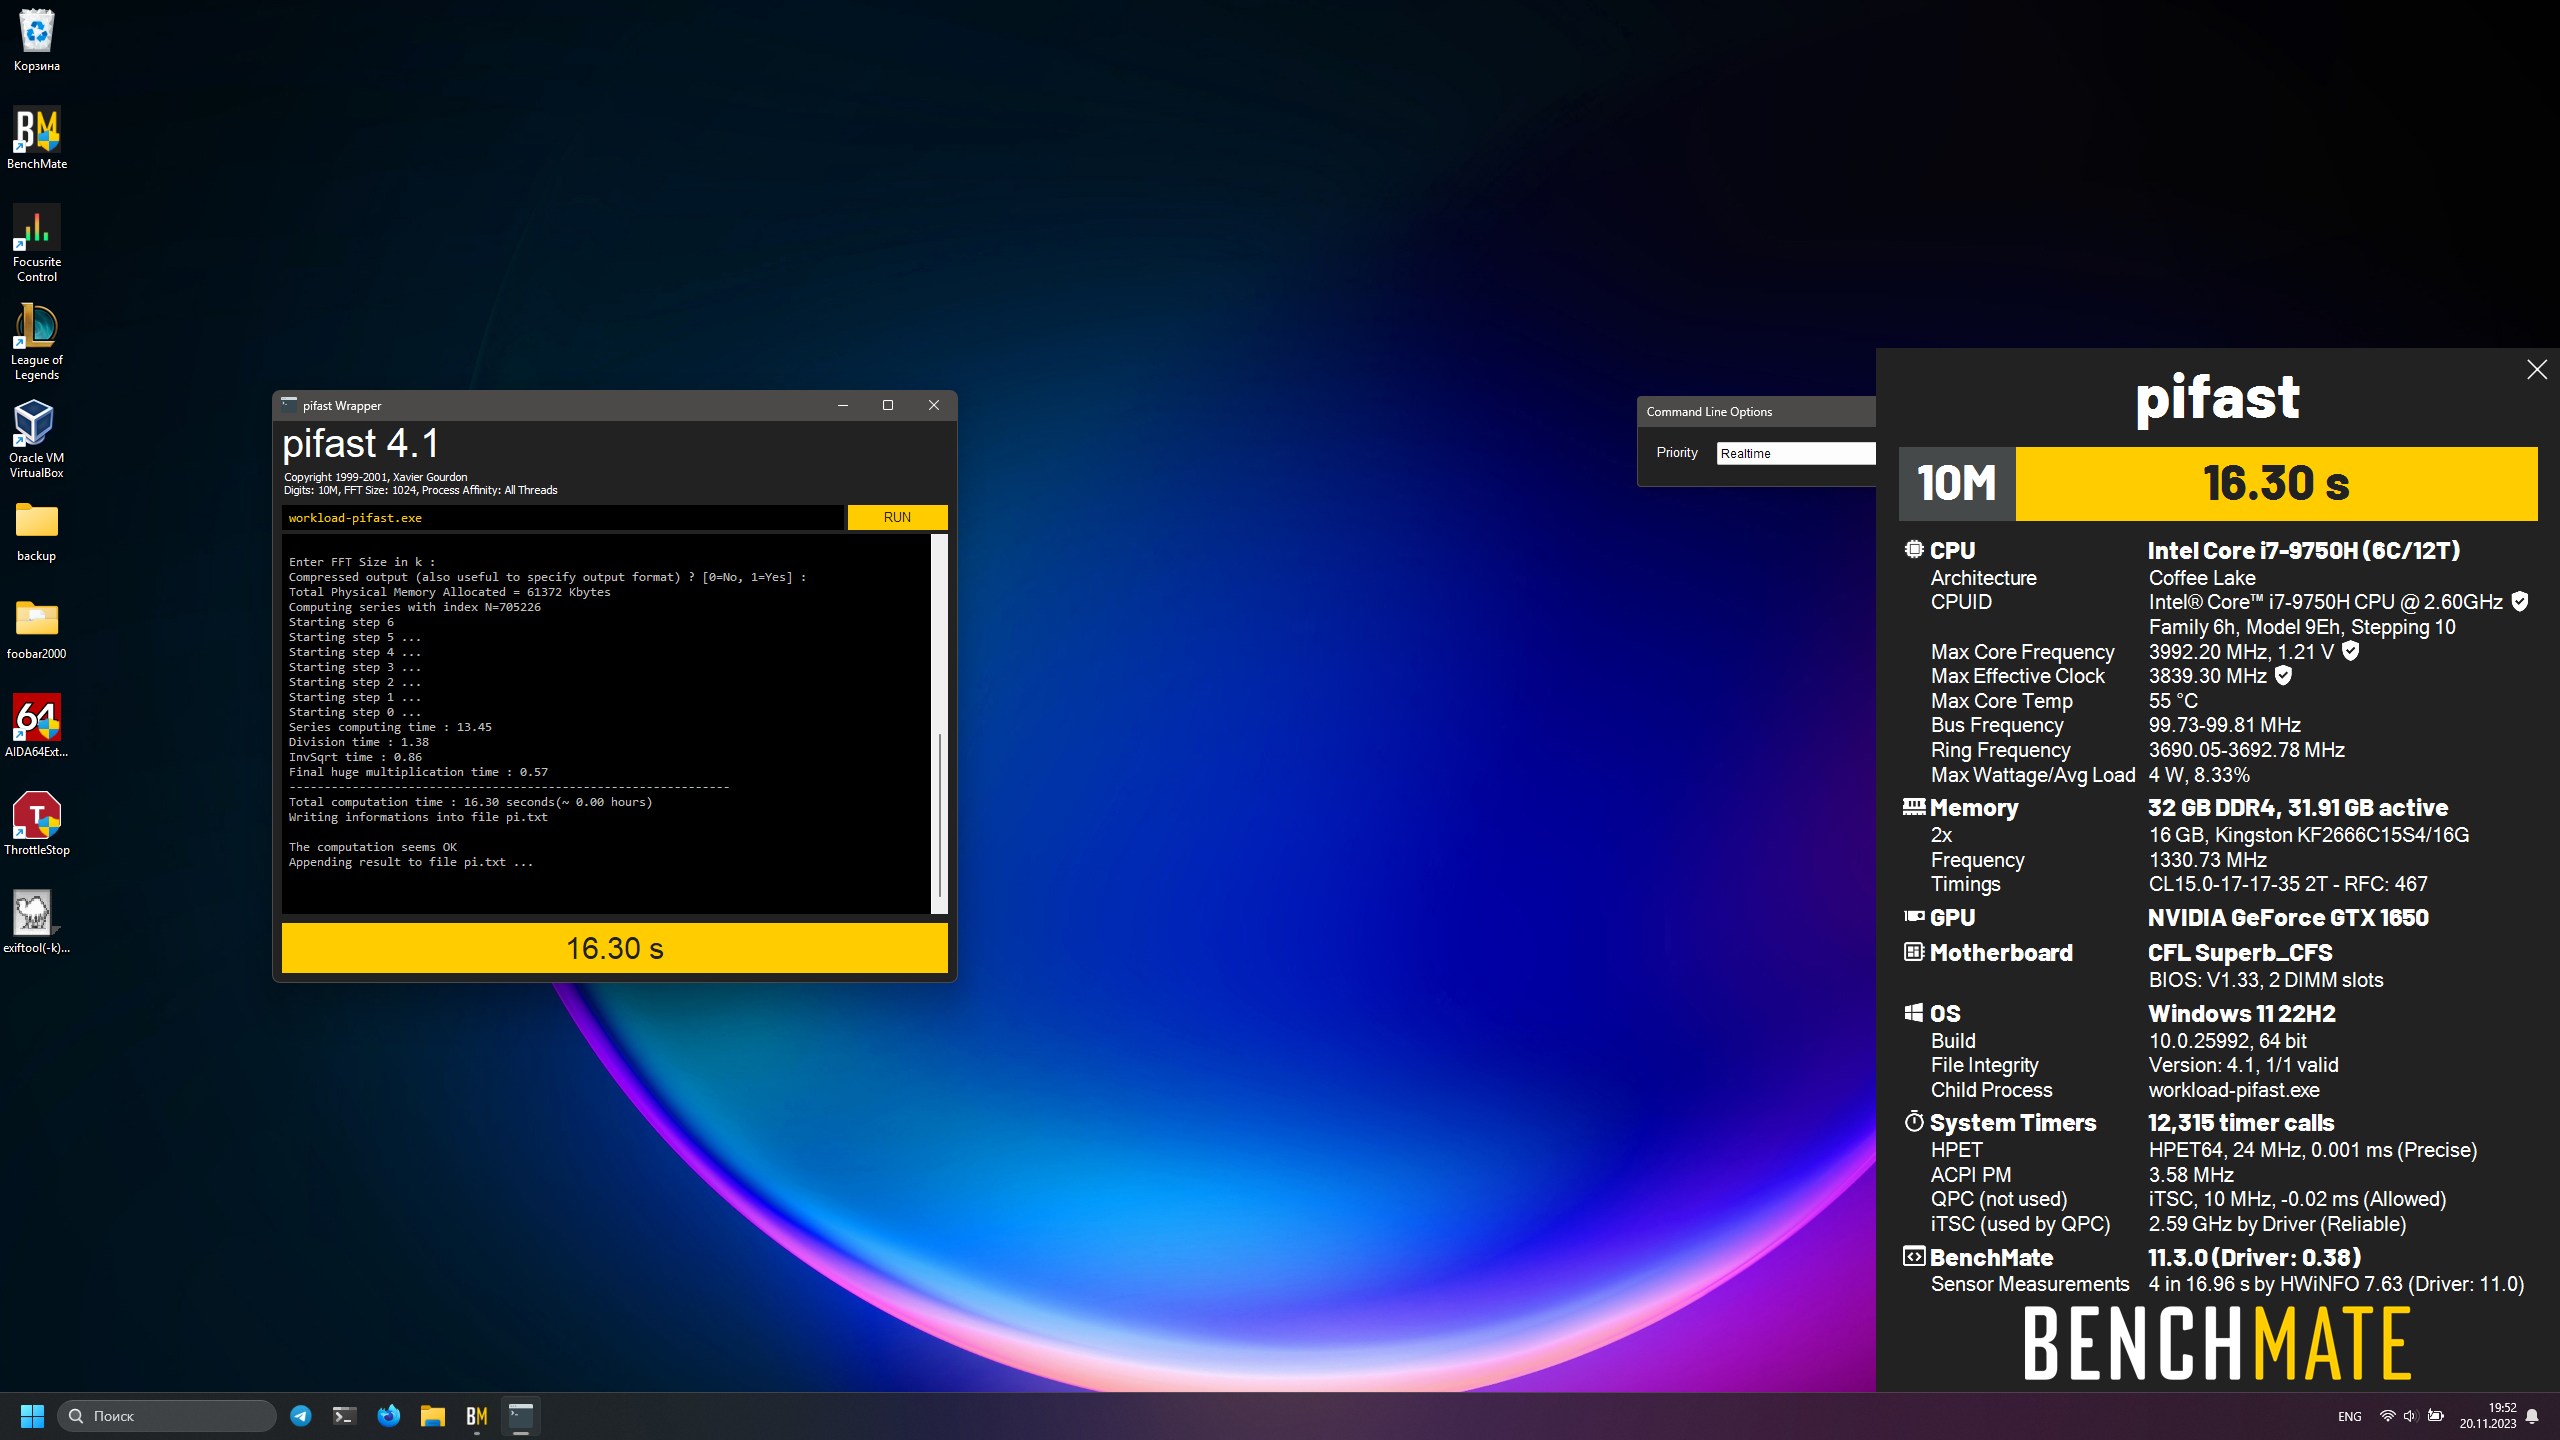Screen dimensions: 2560x1440
Task: Close the pifast Wrapper window
Action: click(934, 405)
